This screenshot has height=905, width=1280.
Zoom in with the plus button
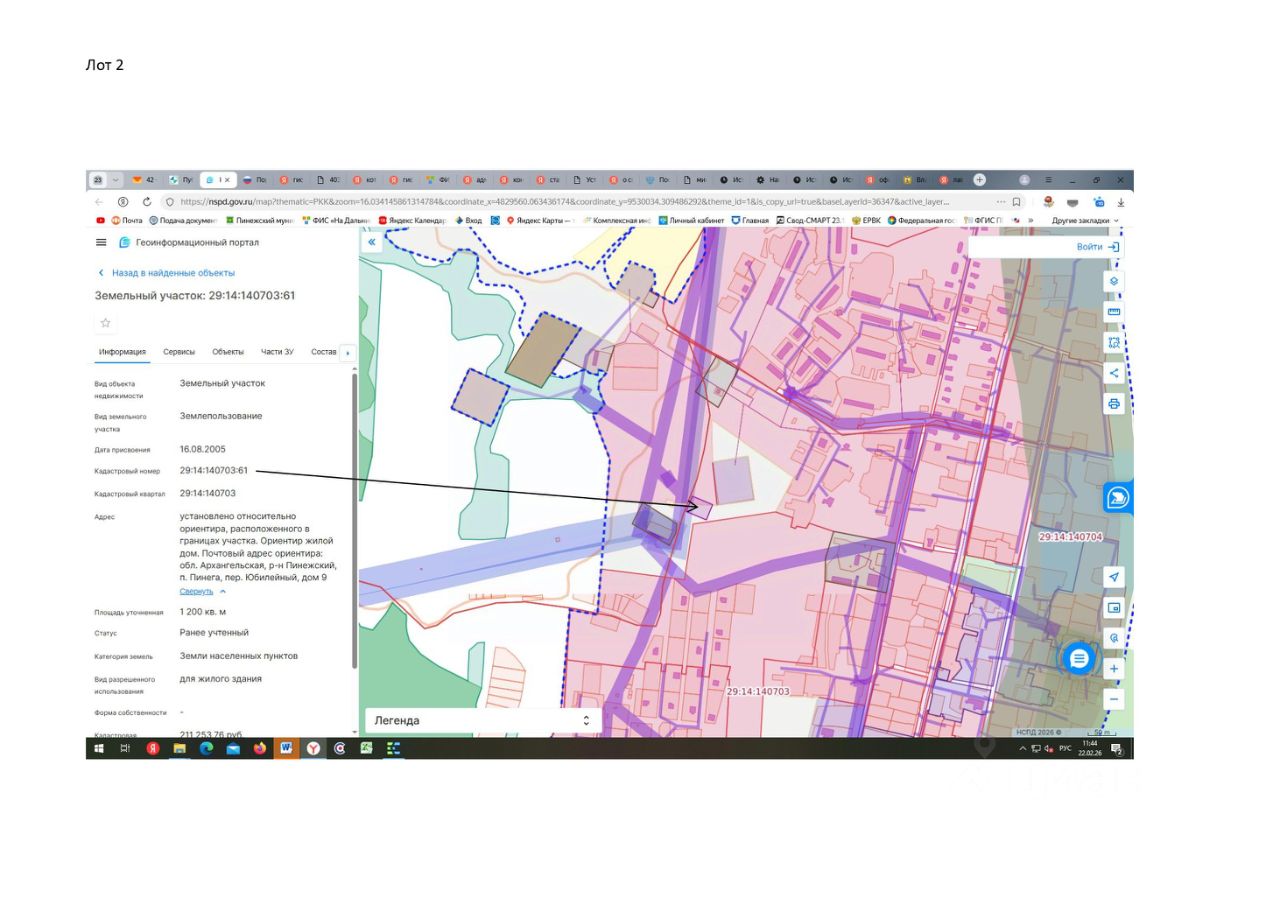click(1114, 669)
